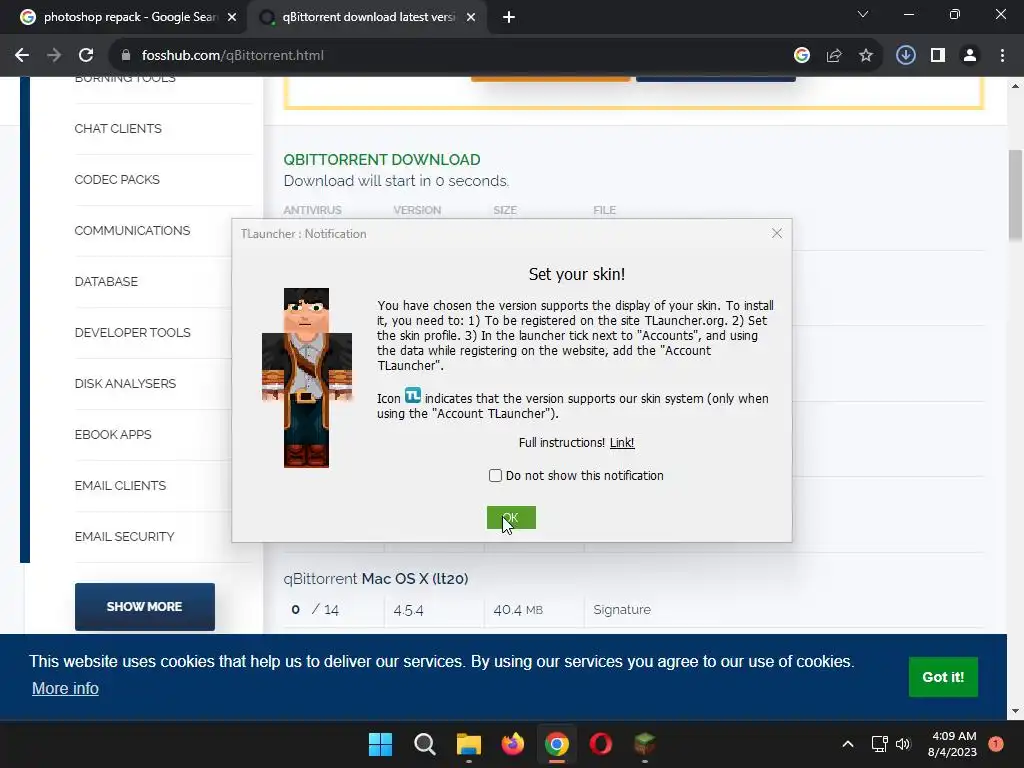The image size is (1024, 768).
Task: View site lock information icon
Action: [126, 56]
